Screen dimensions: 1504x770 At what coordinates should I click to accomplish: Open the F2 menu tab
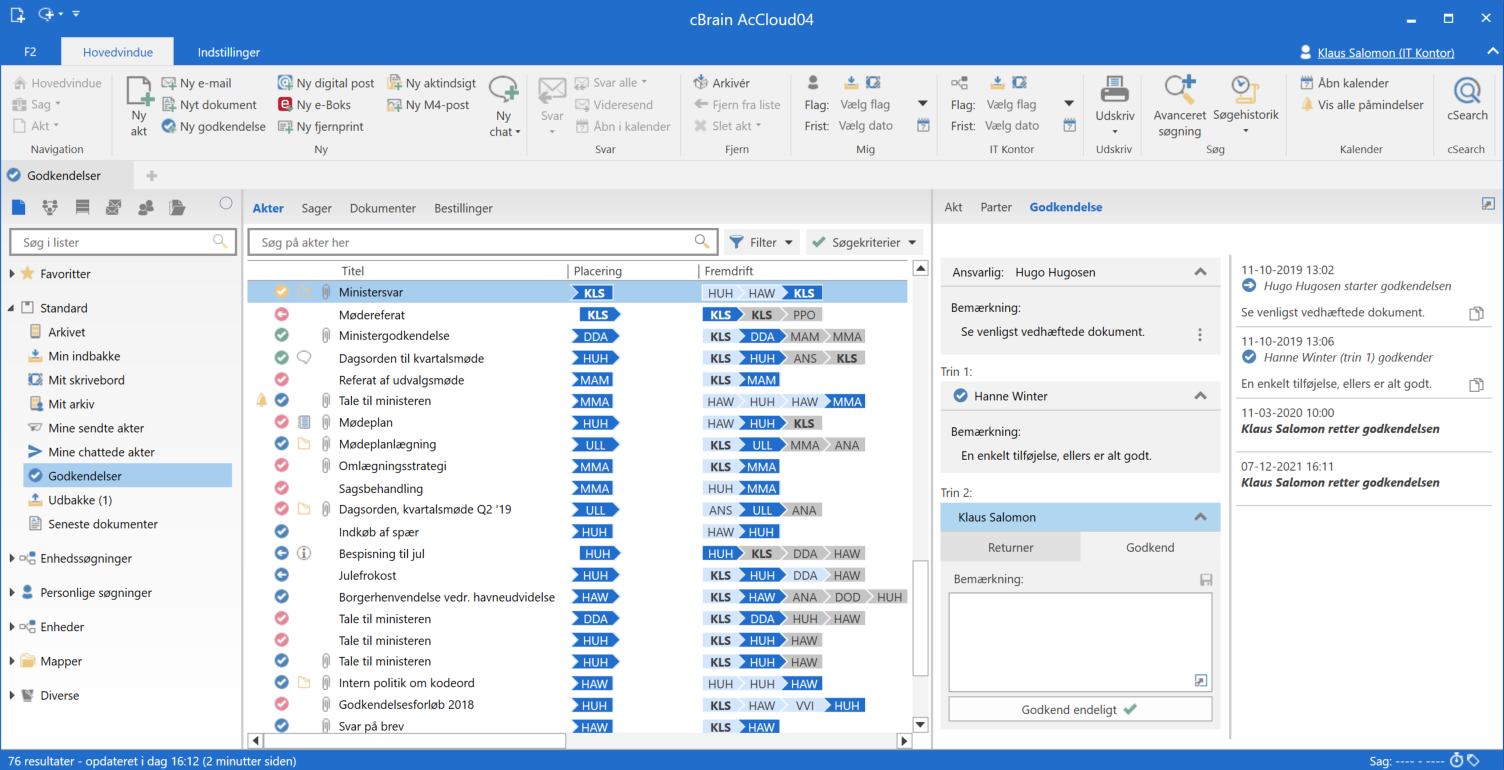(x=30, y=52)
